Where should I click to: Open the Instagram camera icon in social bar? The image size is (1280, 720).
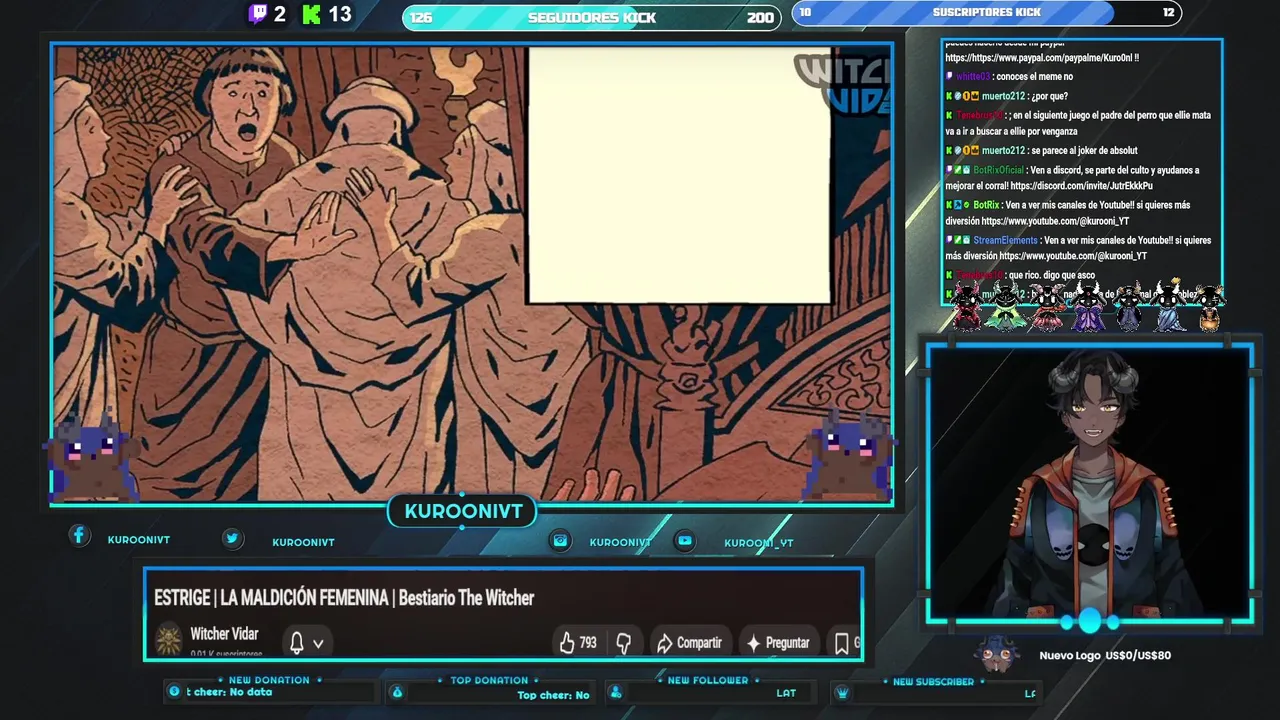560,541
